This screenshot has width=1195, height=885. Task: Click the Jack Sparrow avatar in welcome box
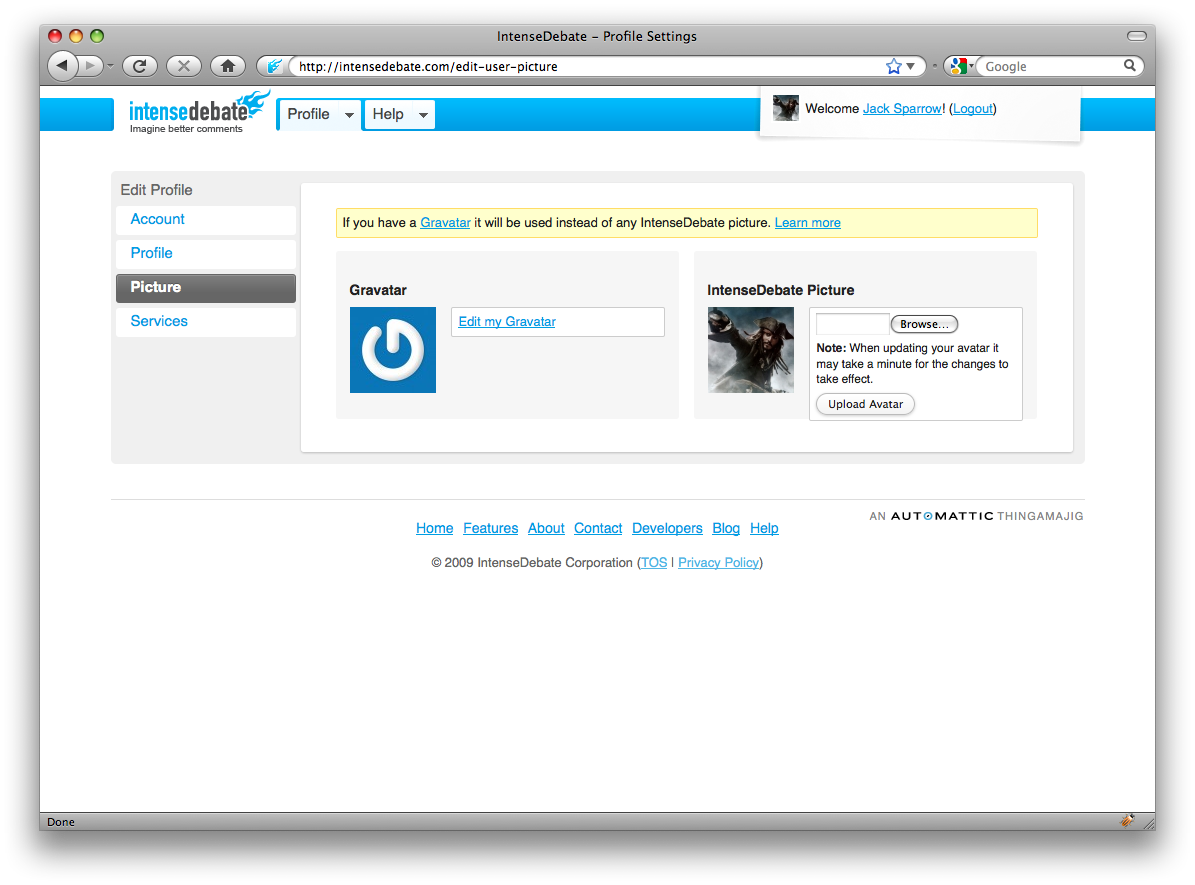786,108
